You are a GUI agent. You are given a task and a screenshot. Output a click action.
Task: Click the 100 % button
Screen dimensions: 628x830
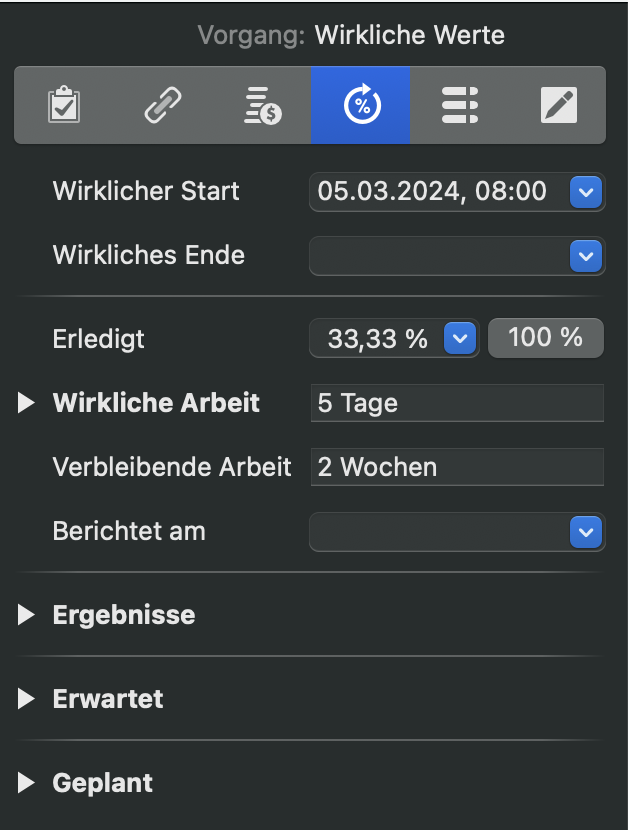545,338
